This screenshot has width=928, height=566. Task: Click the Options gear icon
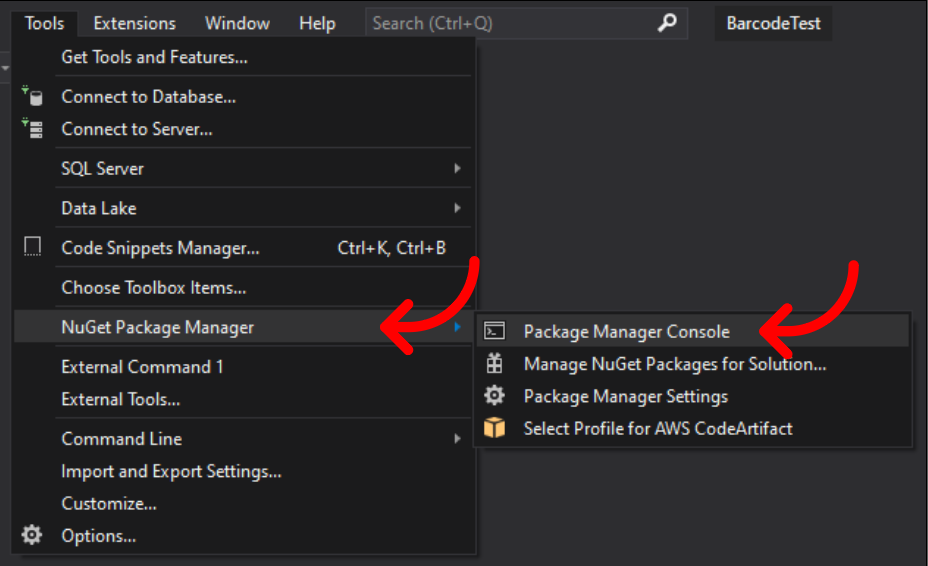32,535
